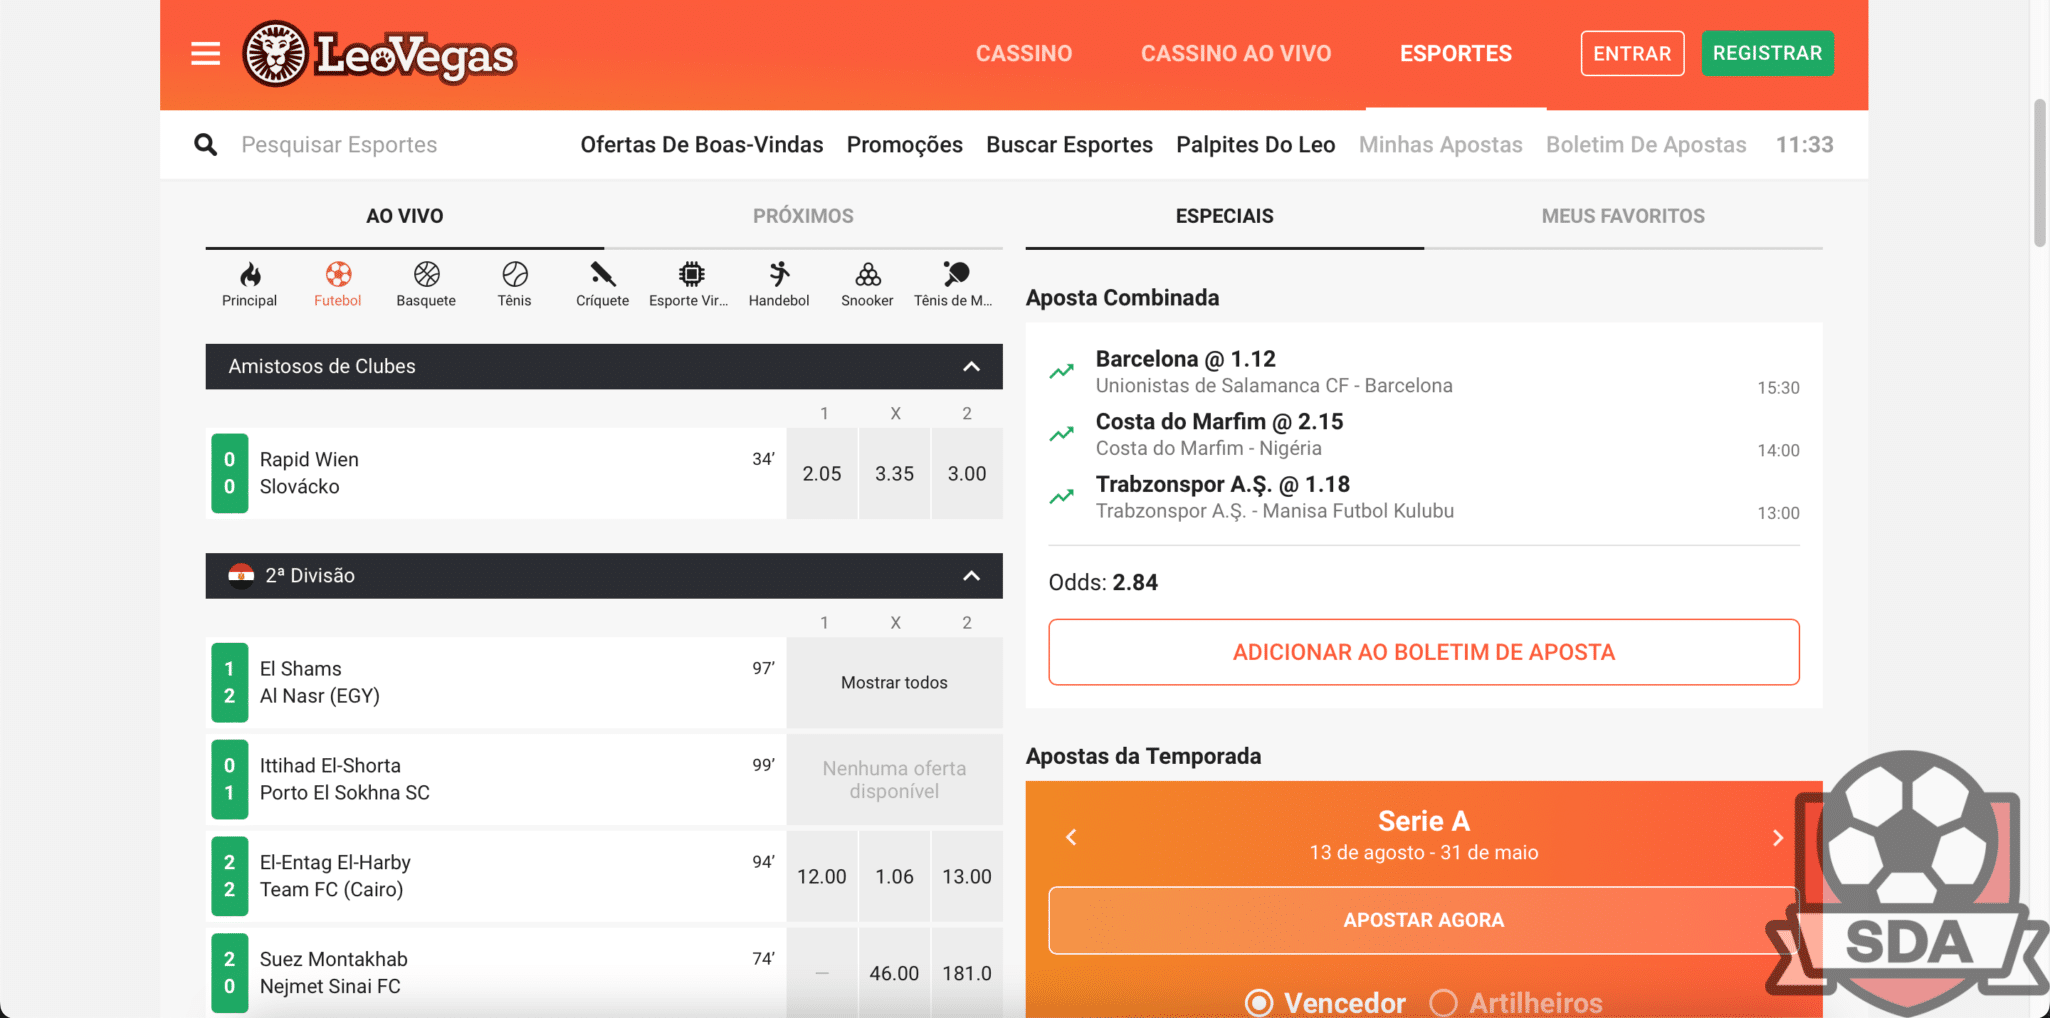Image resolution: width=2050 pixels, height=1018 pixels.
Task: Select the Críquete sport icon
Action: (602, 284)
